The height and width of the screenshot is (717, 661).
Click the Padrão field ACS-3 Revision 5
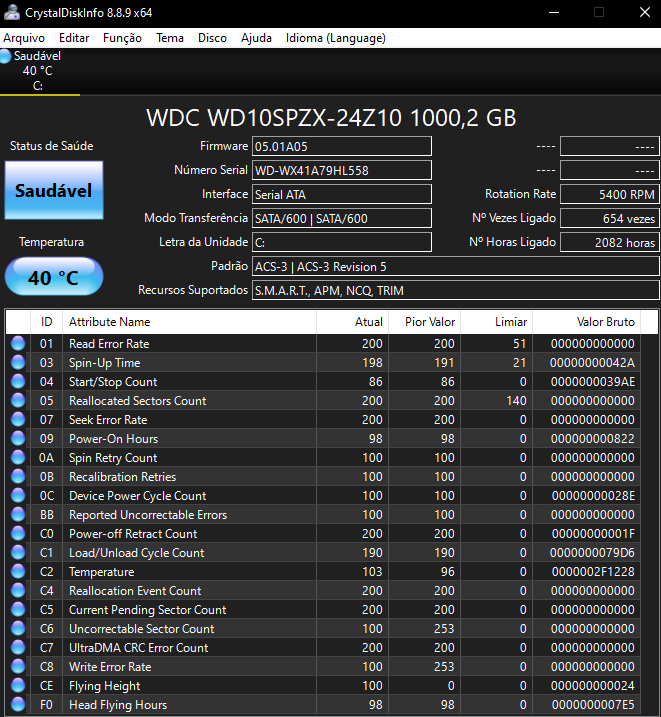coord(456,267)
